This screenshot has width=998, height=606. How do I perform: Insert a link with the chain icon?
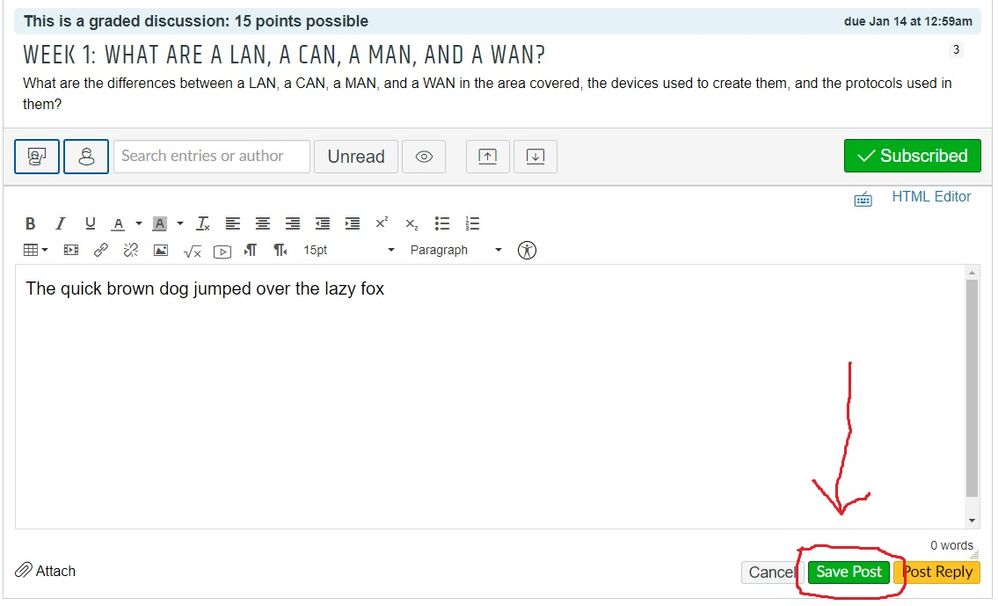tap(101, 251)
